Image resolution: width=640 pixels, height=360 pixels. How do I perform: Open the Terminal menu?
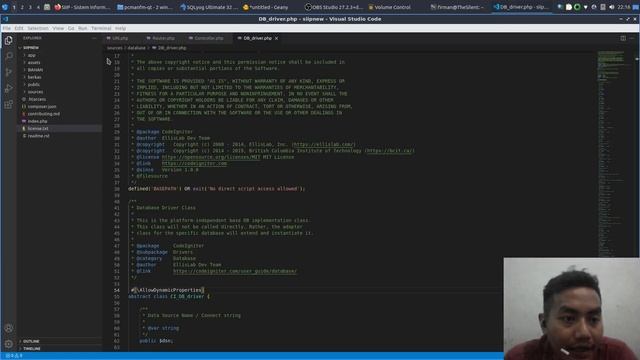101,28
